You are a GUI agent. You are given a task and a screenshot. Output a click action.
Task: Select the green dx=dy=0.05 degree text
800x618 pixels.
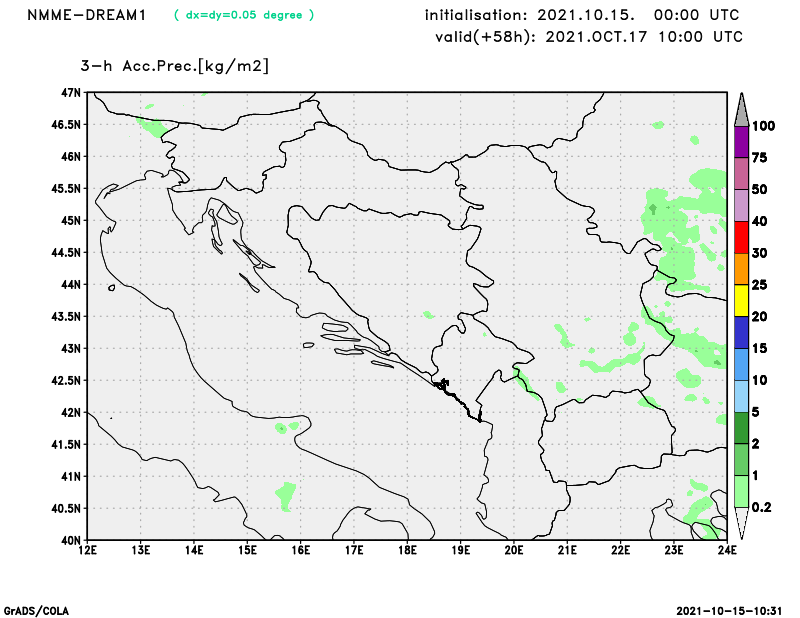(x=244, y=15)
